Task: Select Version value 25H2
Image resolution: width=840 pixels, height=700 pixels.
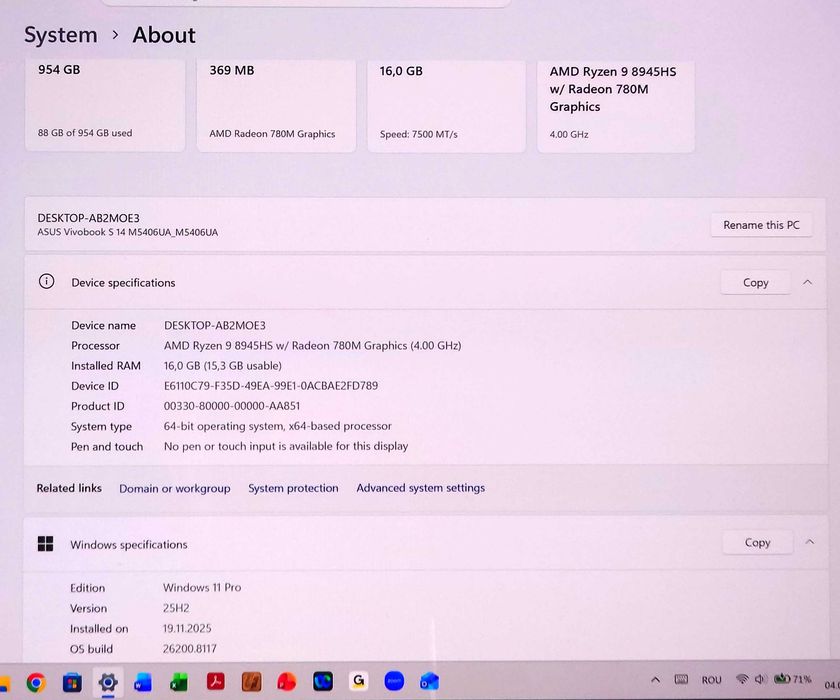Action: coord(176,608)
